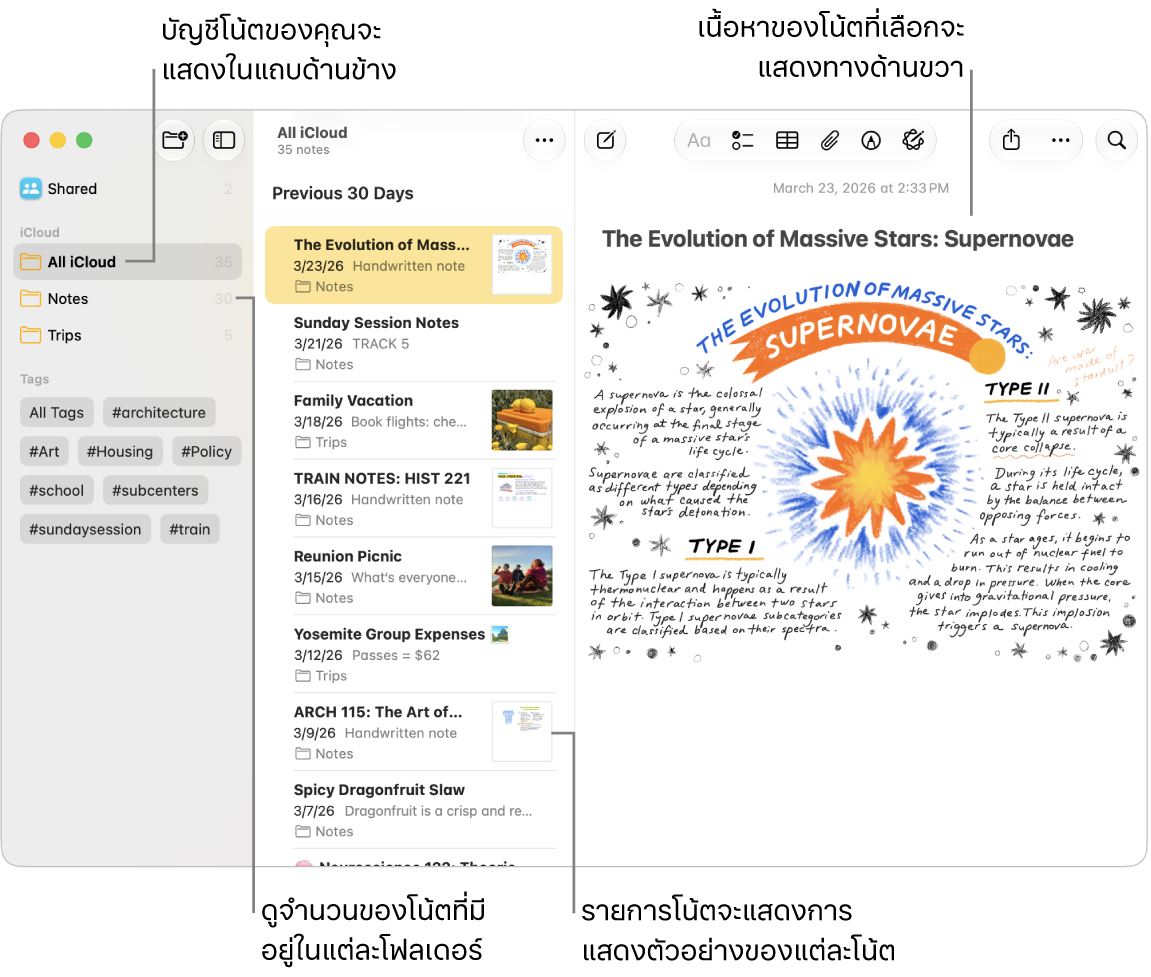Filter by the #architecture tag
This screenshot has height=977, width=1151.
(159, 413)
